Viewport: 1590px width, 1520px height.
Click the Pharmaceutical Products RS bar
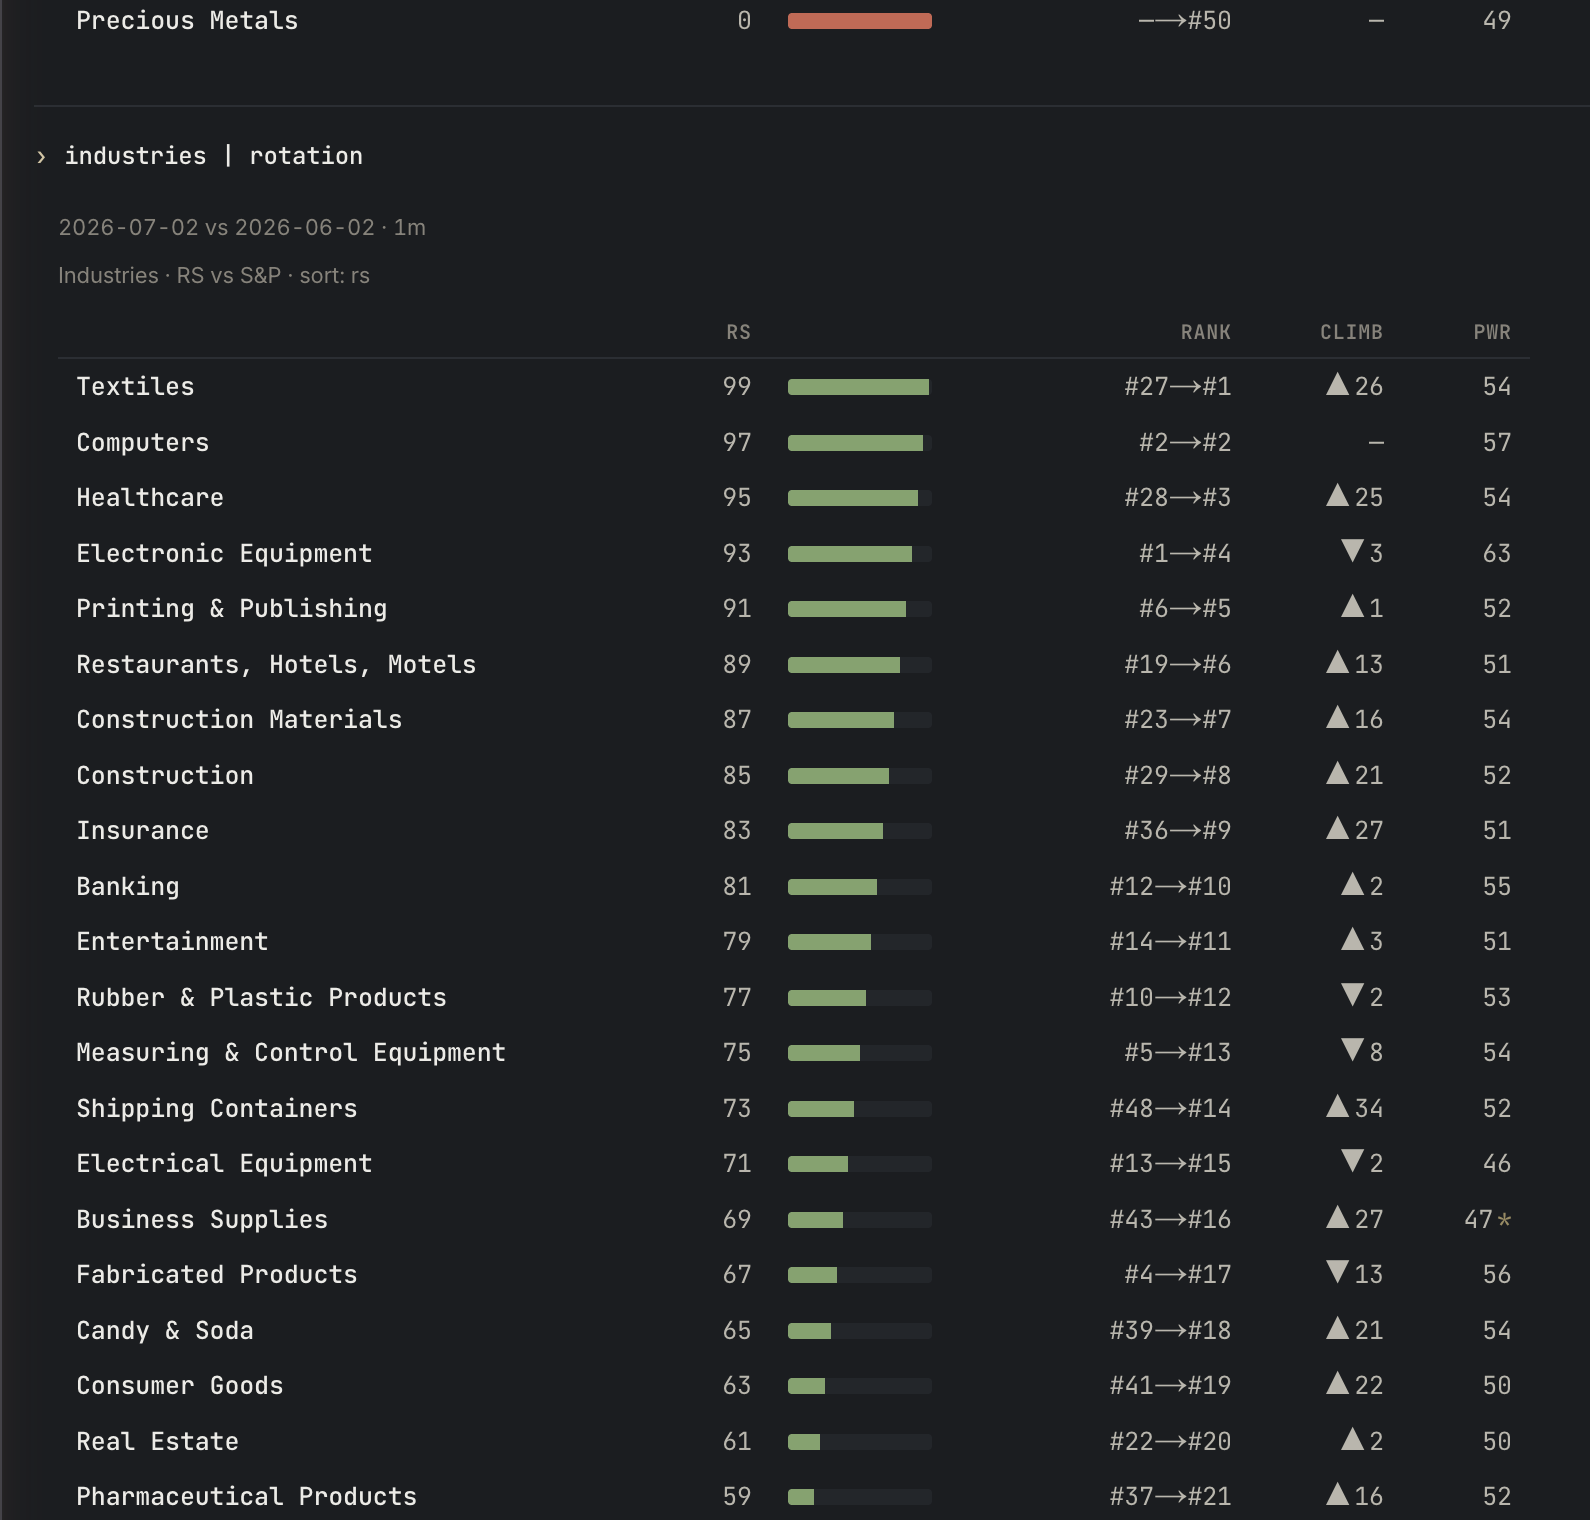tap(860, 1497)
